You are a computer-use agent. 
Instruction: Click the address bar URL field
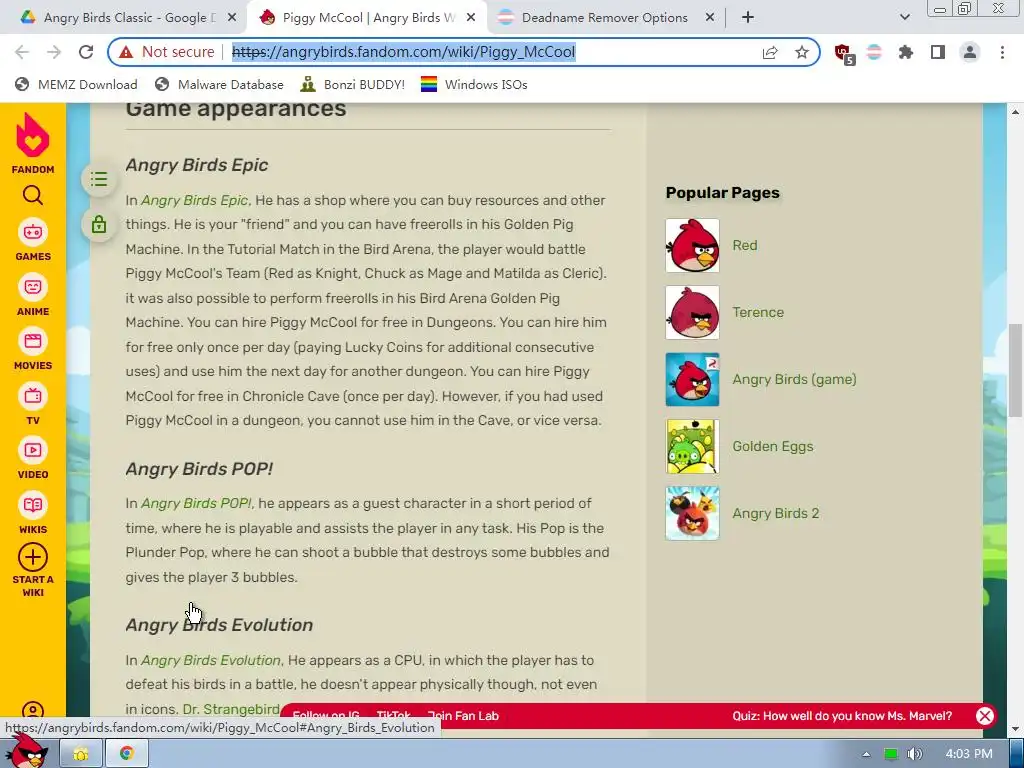(x=404, y=52)
